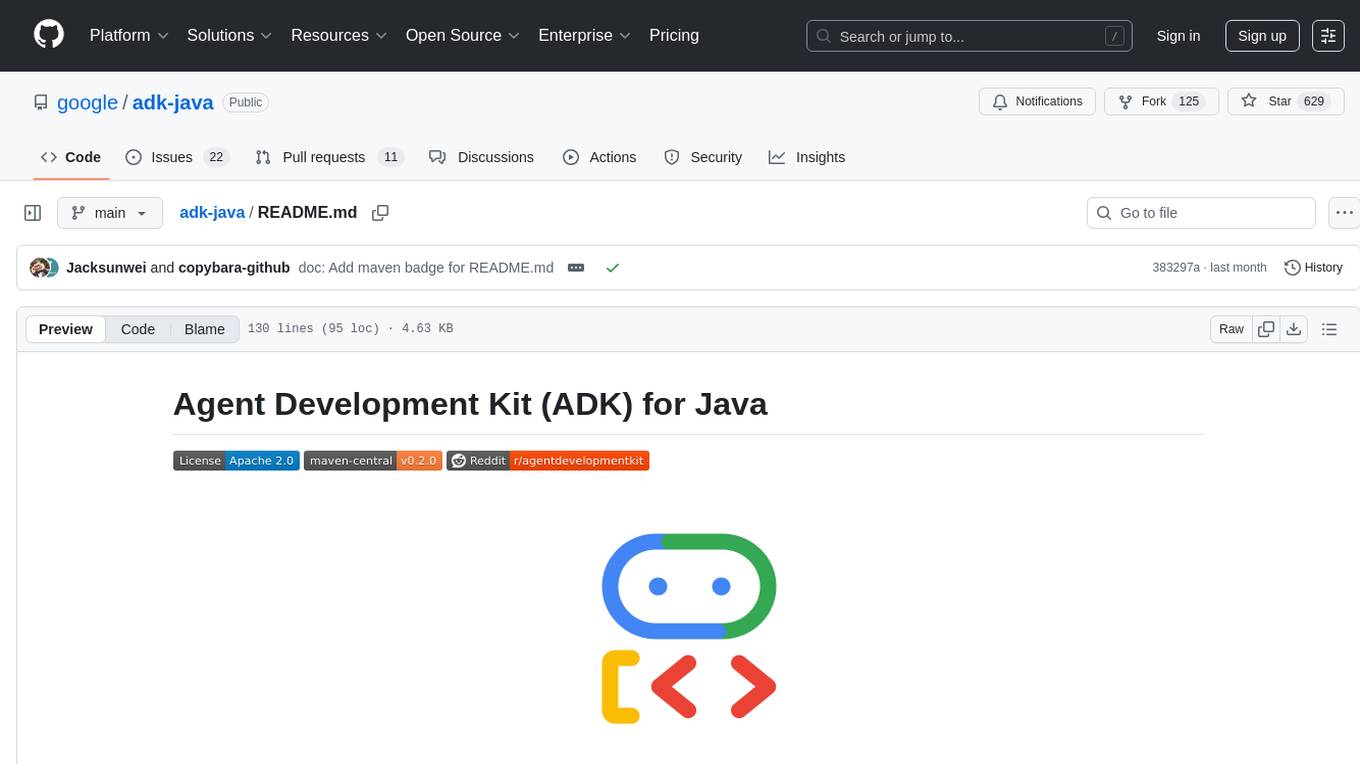Open the Pull requests tab
Screen dimensions: 1360x764
328,157
